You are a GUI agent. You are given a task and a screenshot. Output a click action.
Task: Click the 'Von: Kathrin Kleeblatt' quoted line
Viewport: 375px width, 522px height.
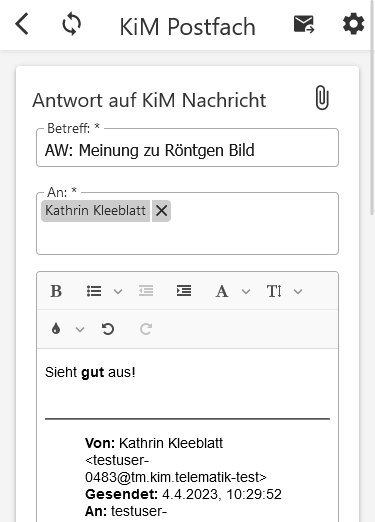(154, 443)
